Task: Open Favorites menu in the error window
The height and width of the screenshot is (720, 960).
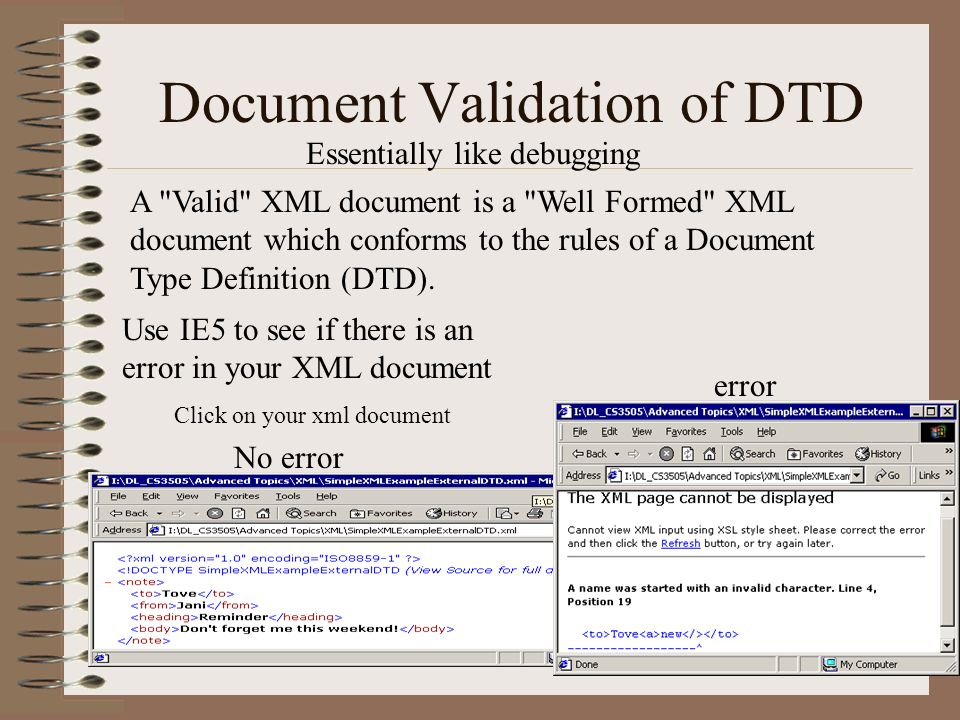Action: [x=686, y=432]
